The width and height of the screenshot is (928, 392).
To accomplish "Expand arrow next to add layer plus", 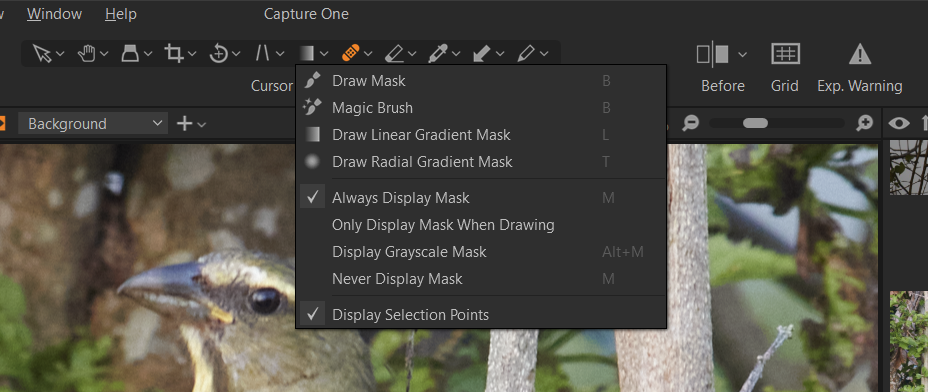I will [x=202, y=124].
